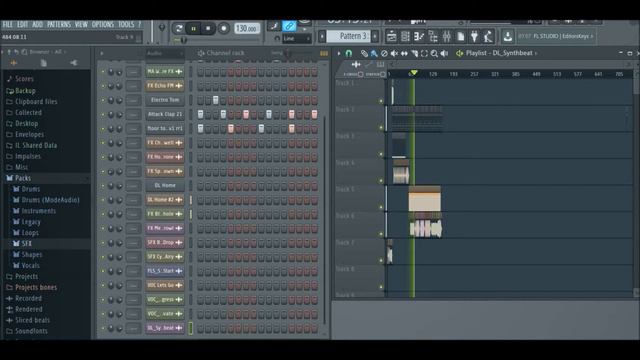Select the Zoom magnifier tool in playlist
Image resolution: width=640 pixels, height=360 pixels.
click(434, 53)
